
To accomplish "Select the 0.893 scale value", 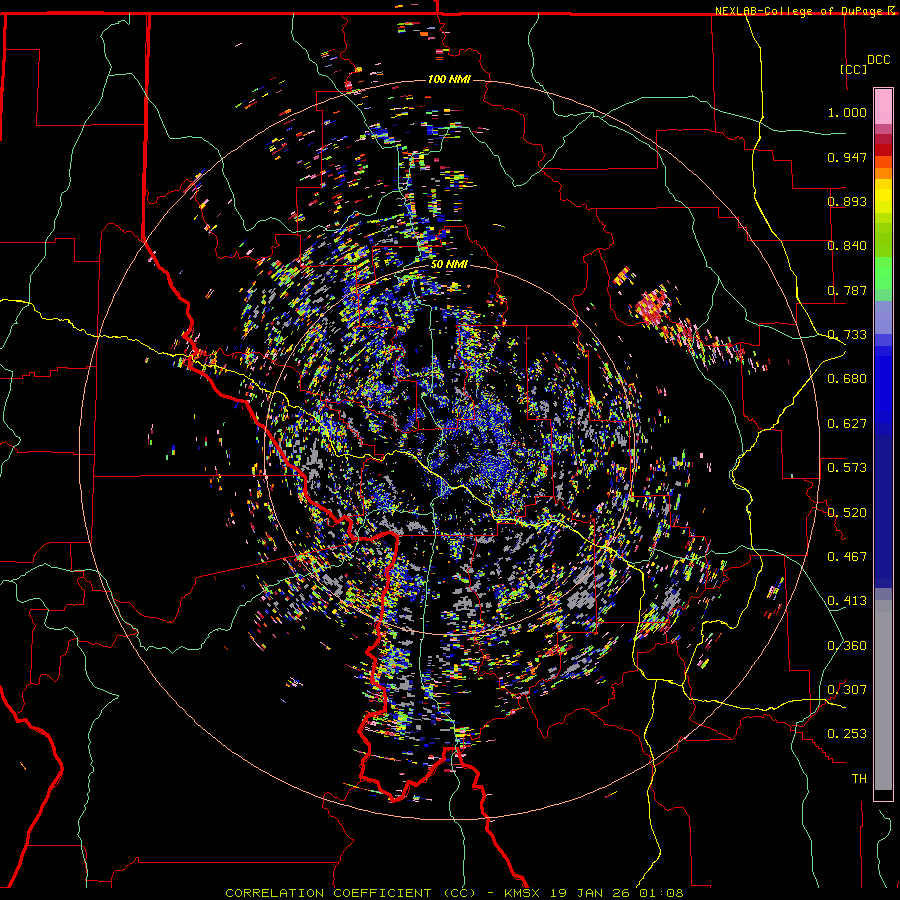I will pos(847,201).
